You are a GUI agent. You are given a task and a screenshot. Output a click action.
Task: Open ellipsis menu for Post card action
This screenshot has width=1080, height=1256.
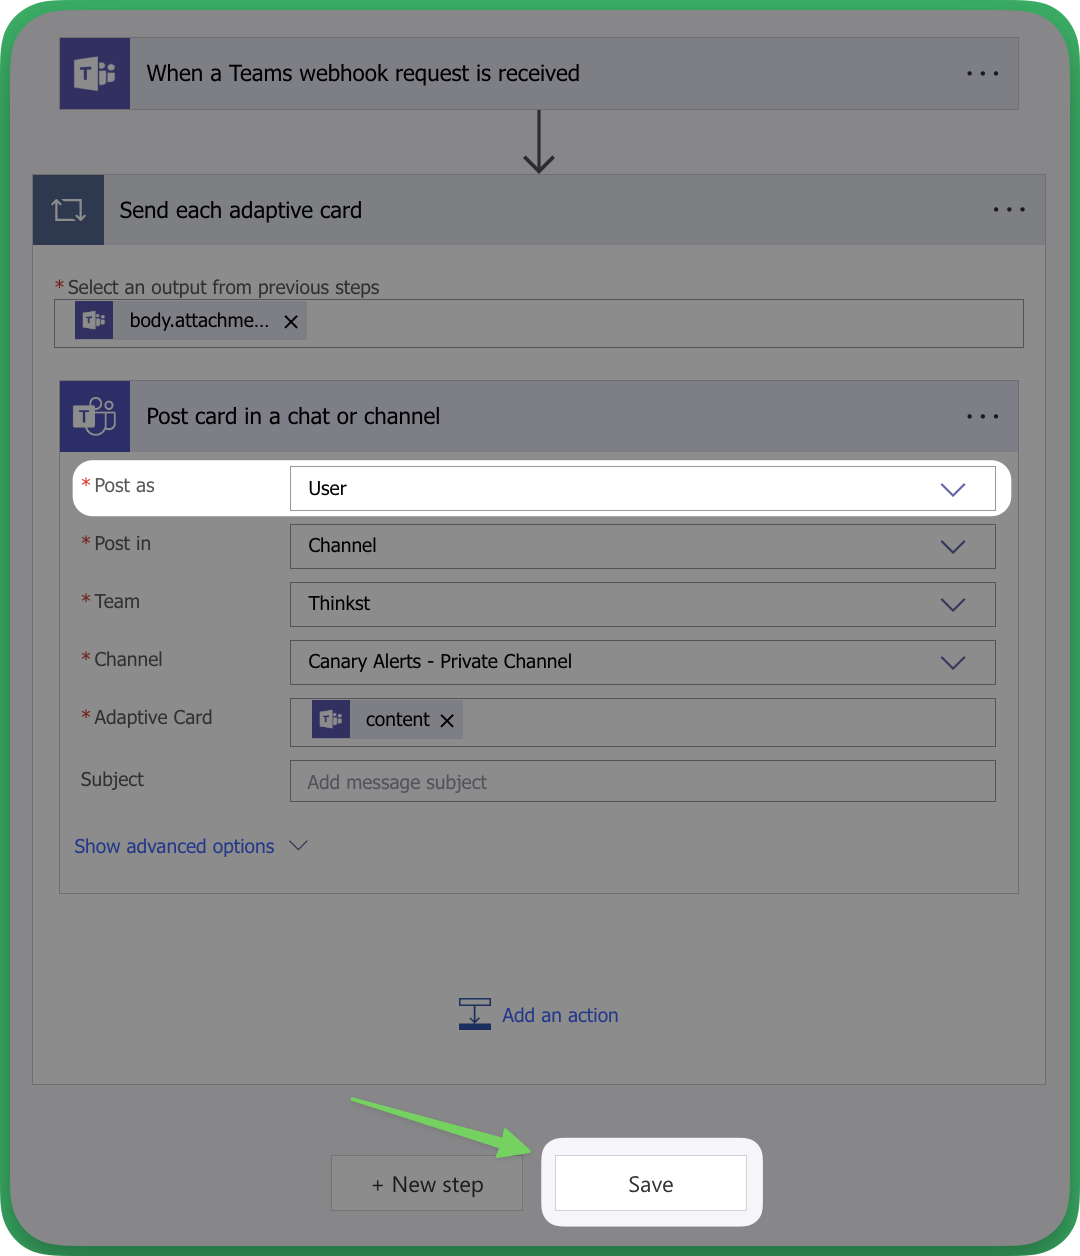pyautogui.click(x=982, y=416)
